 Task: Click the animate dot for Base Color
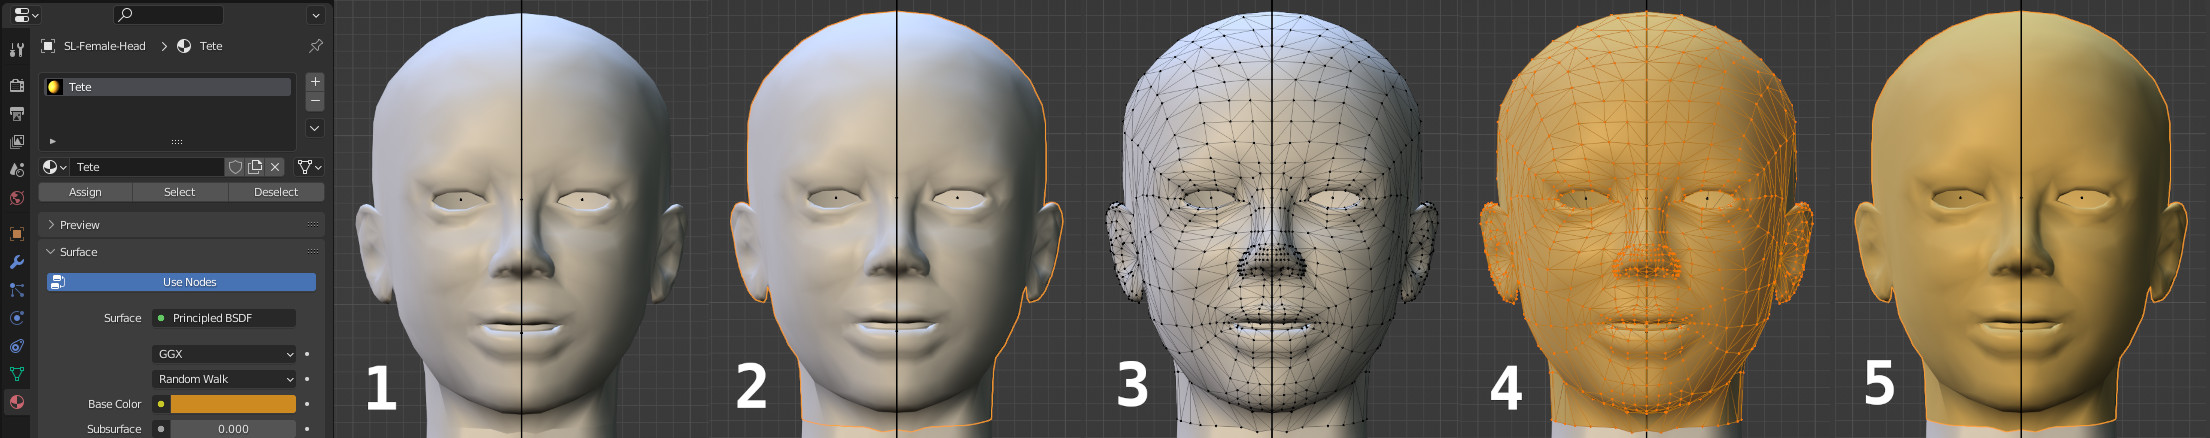pyautogui.click(x=307, y=404)
